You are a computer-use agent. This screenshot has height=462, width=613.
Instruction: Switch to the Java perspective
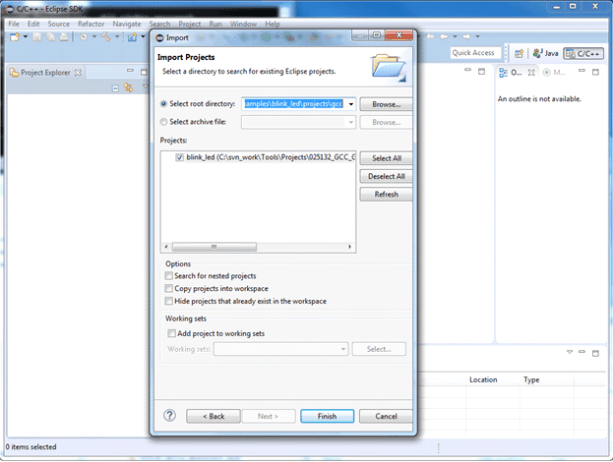tap(546, 53)
